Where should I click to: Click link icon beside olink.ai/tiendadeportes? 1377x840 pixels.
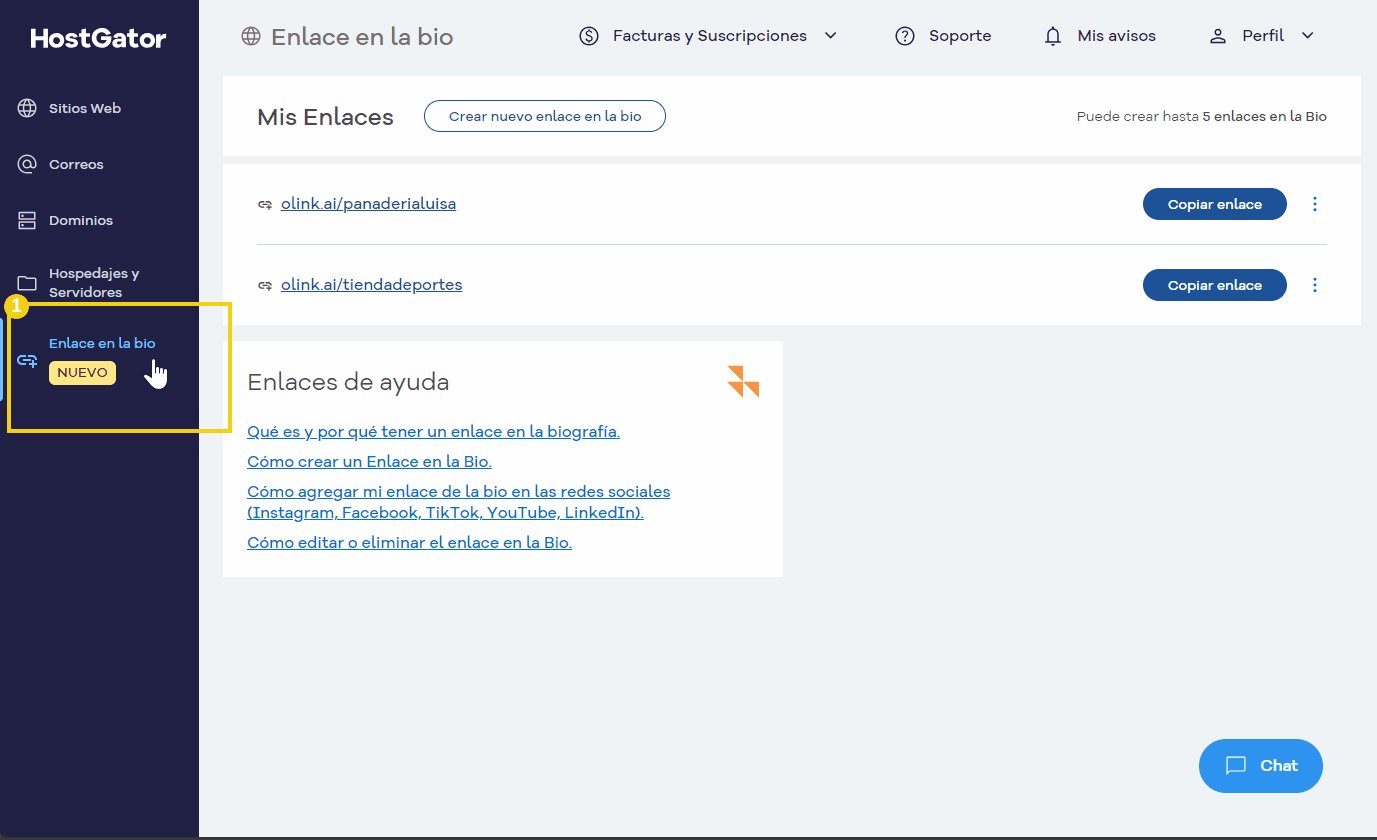tap(265, 285)
